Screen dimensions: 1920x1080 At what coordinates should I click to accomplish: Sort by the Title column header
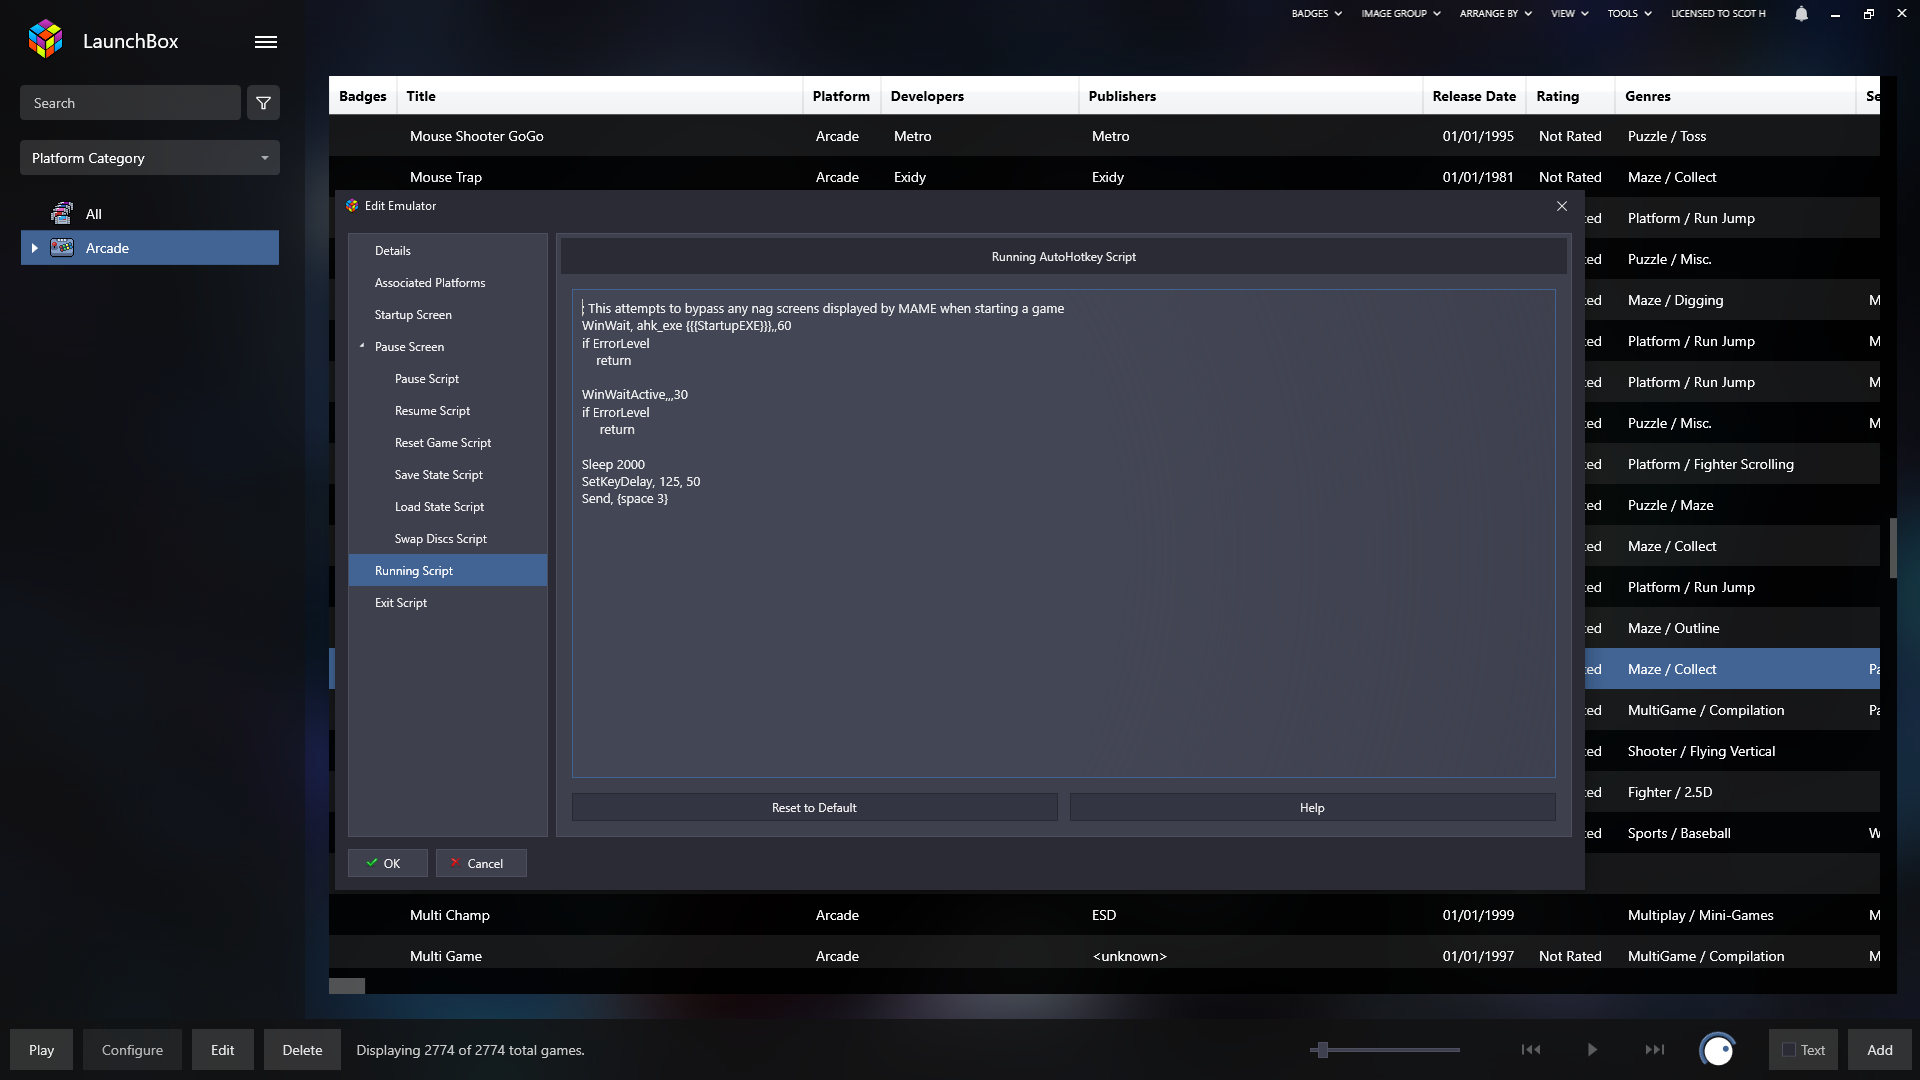click(x=600, y=96)
